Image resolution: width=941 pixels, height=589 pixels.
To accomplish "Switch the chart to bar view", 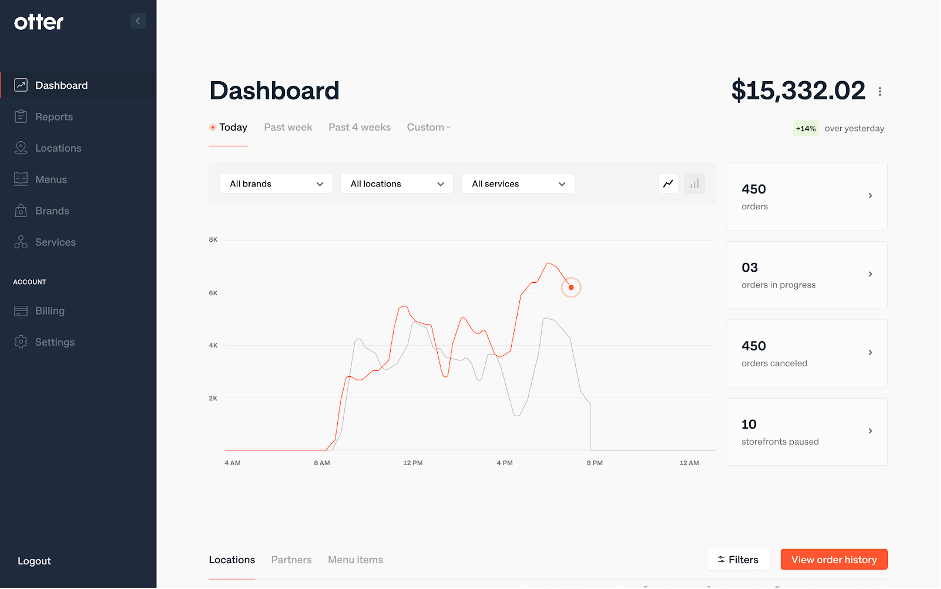I will [x=694, y=183].
